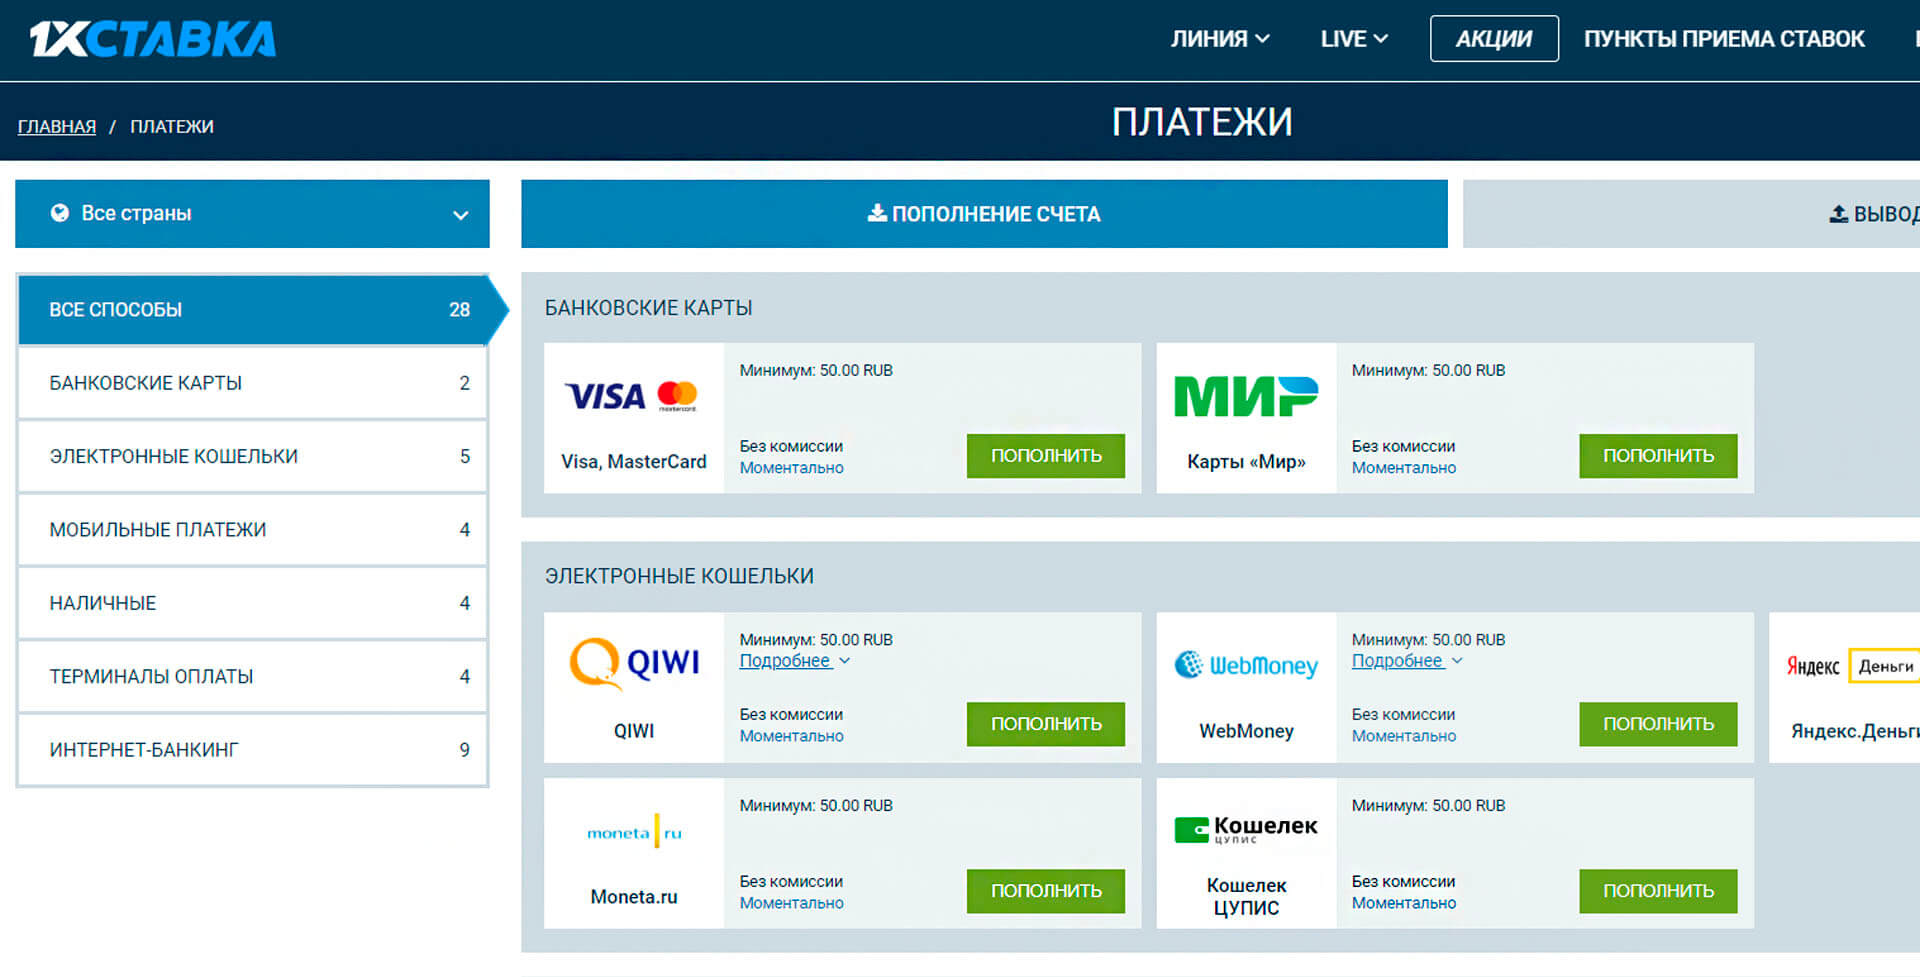
Task: Select МОБИЛЬНЫЕ ПЛАТЕЖИ category
Action: coord(253,530)
